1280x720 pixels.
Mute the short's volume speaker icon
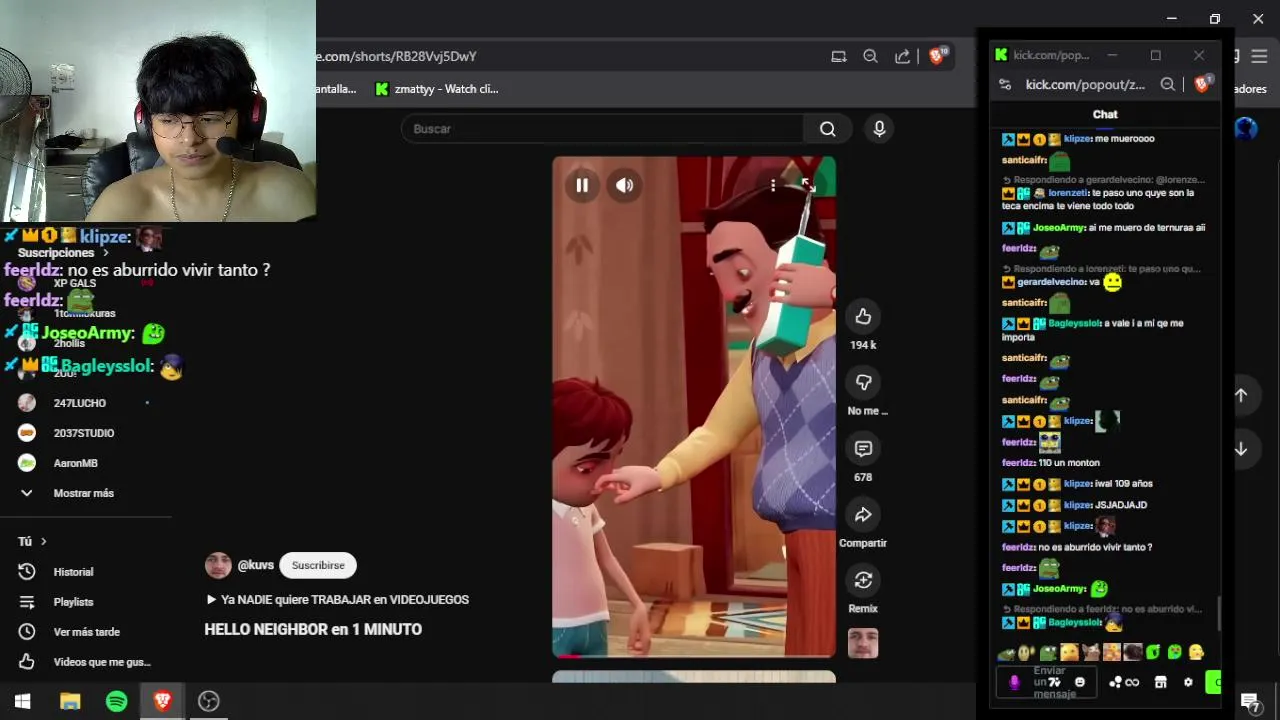click(625, 185)
